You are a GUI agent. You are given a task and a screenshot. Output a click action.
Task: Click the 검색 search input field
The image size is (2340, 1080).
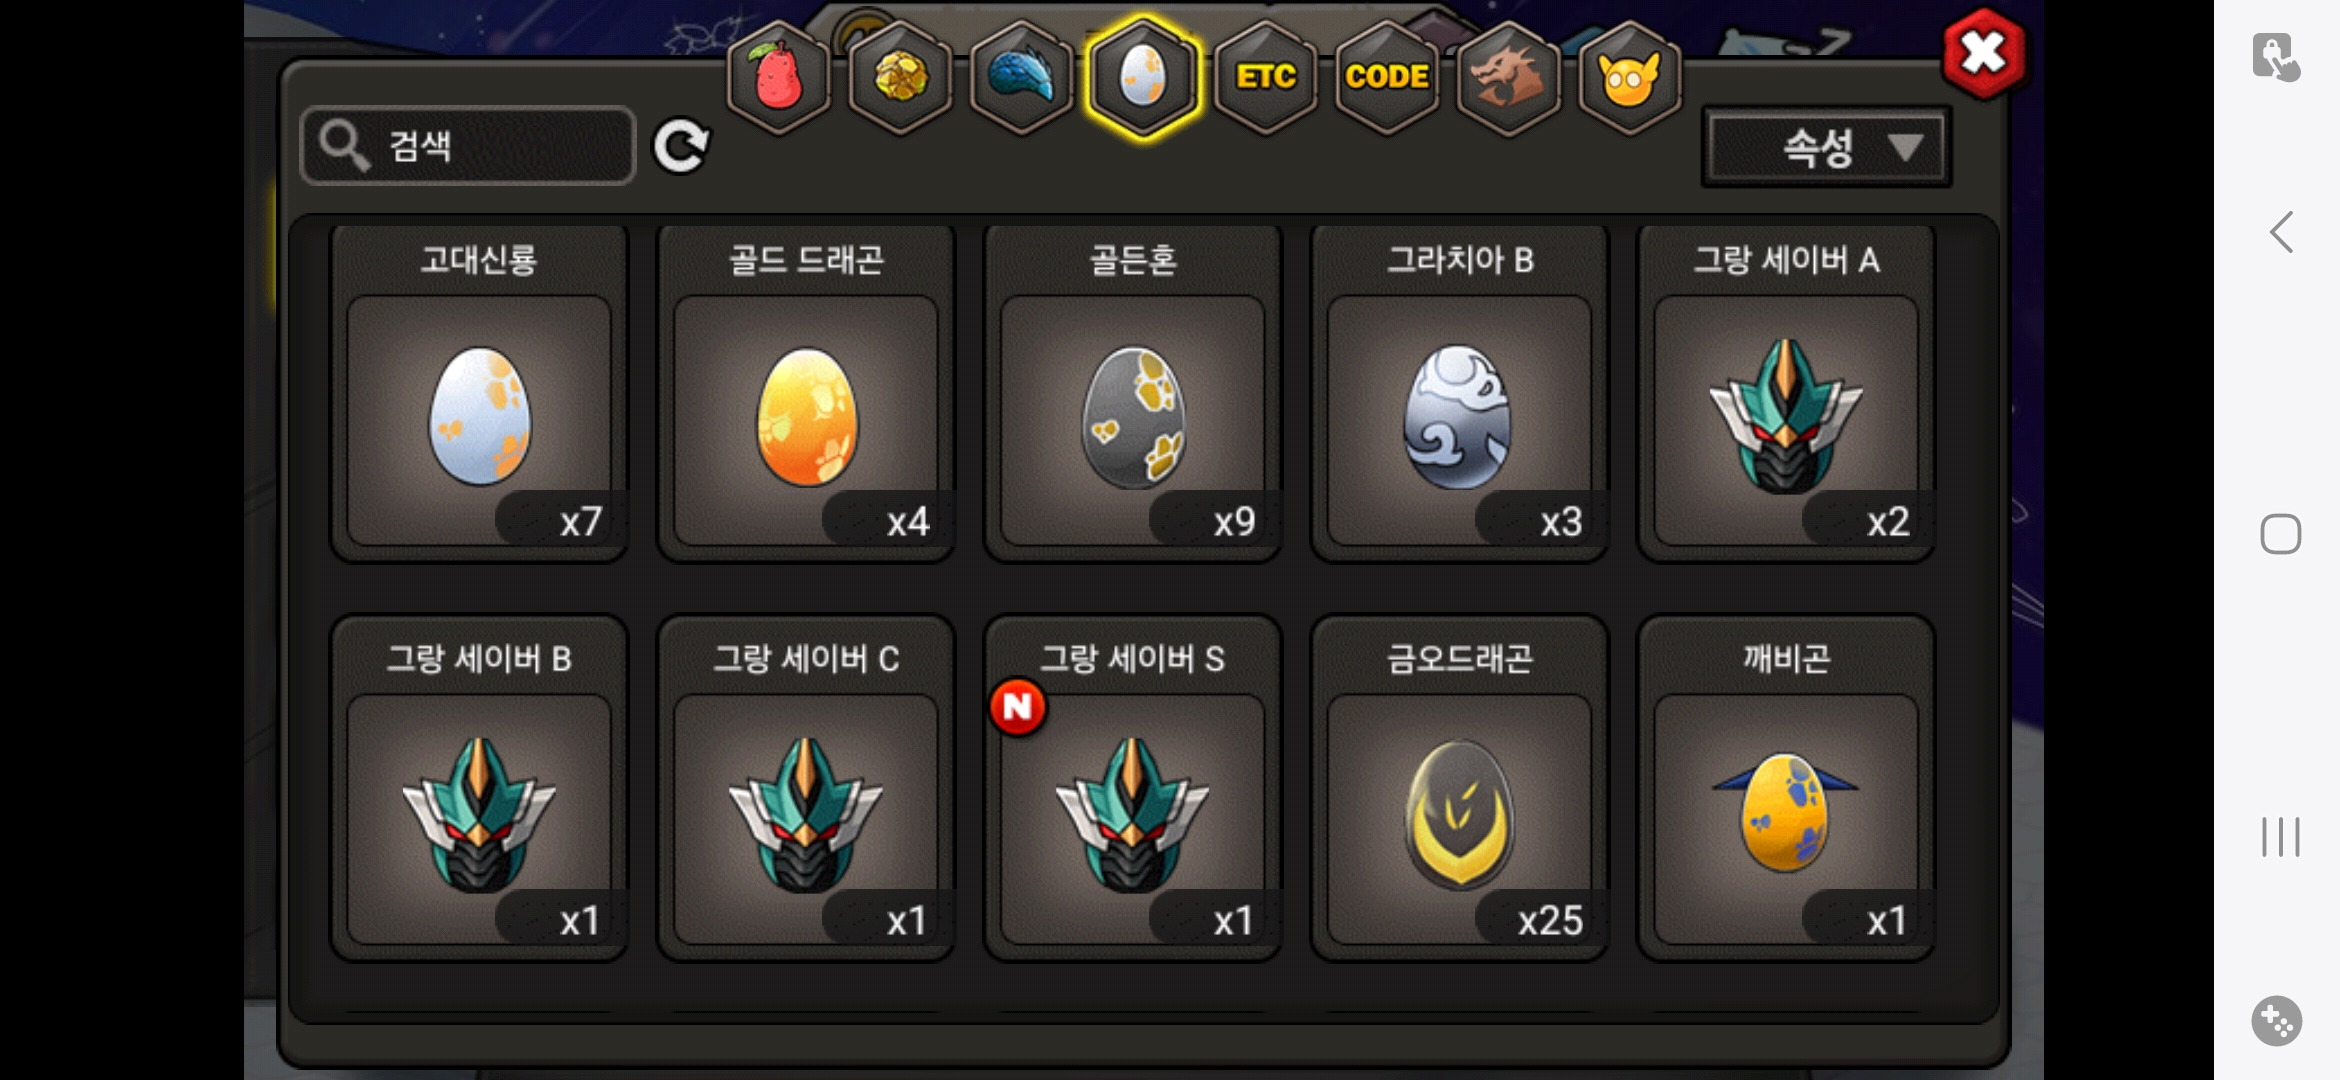point(468,146)
